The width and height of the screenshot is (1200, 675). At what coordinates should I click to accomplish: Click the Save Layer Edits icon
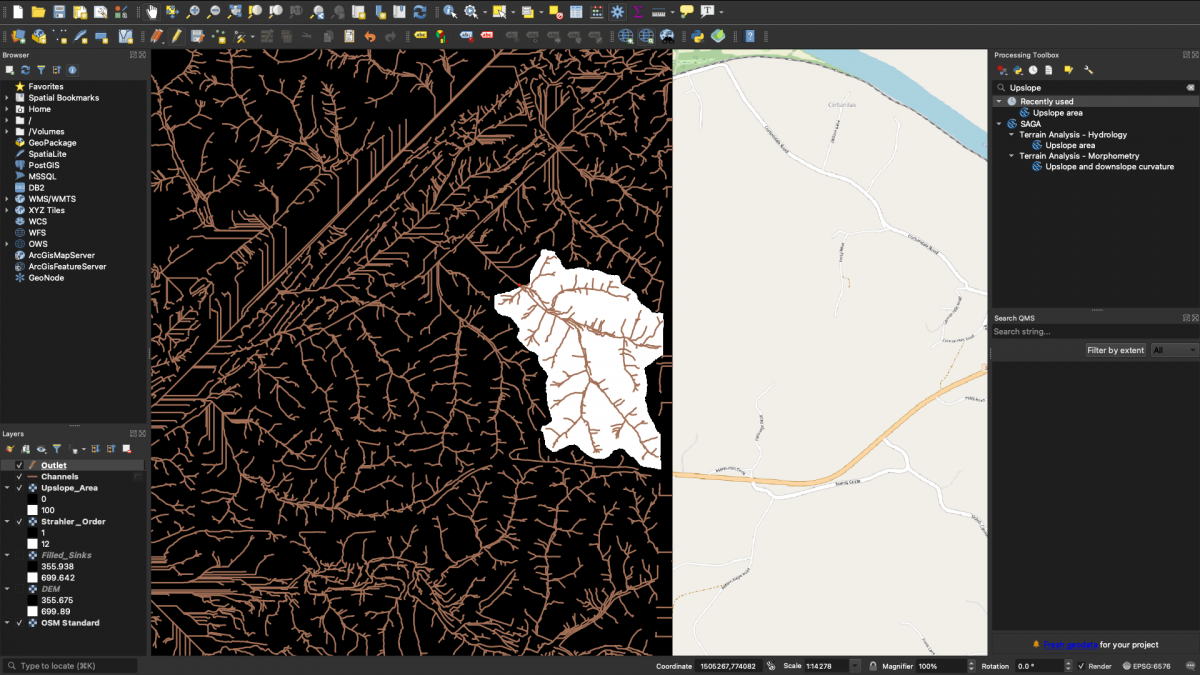(x=196, y=36)
